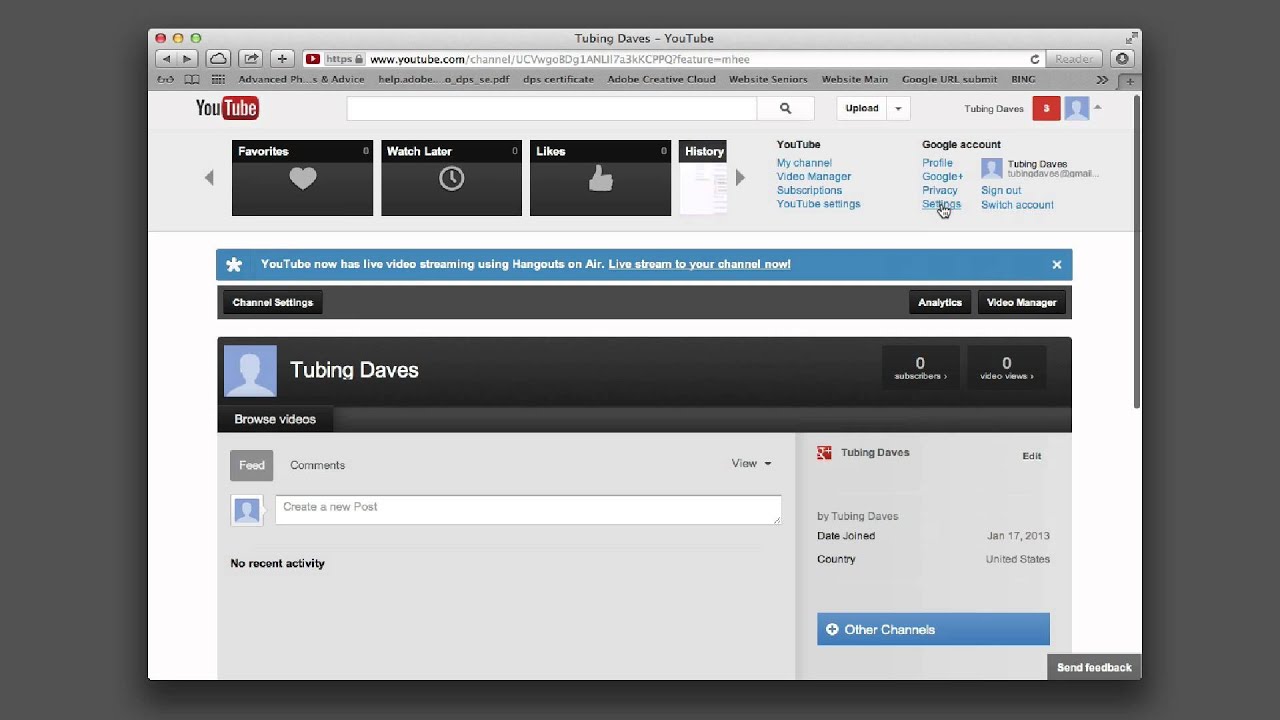Open the Google URL submit bookmark
1280x720 pixels.
[949, 79]
